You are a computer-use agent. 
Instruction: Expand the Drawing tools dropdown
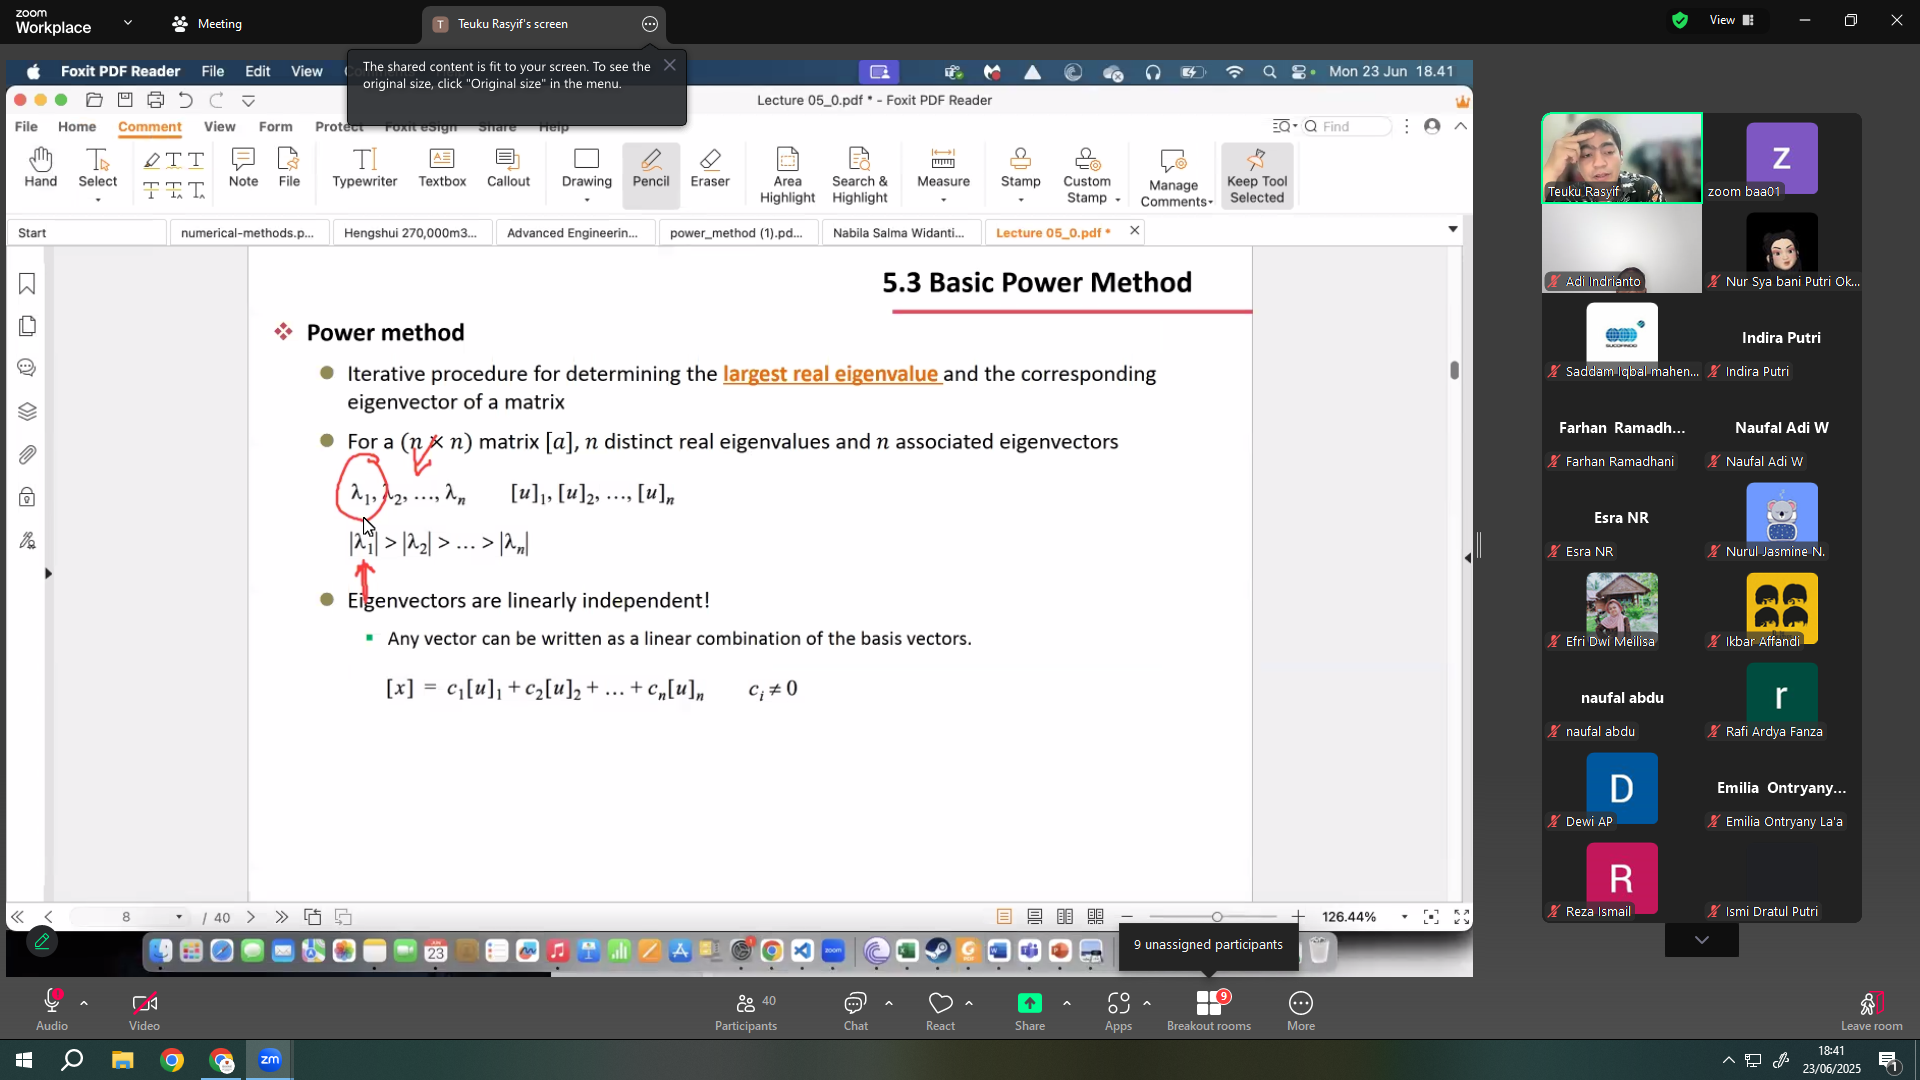click(587, 200)
